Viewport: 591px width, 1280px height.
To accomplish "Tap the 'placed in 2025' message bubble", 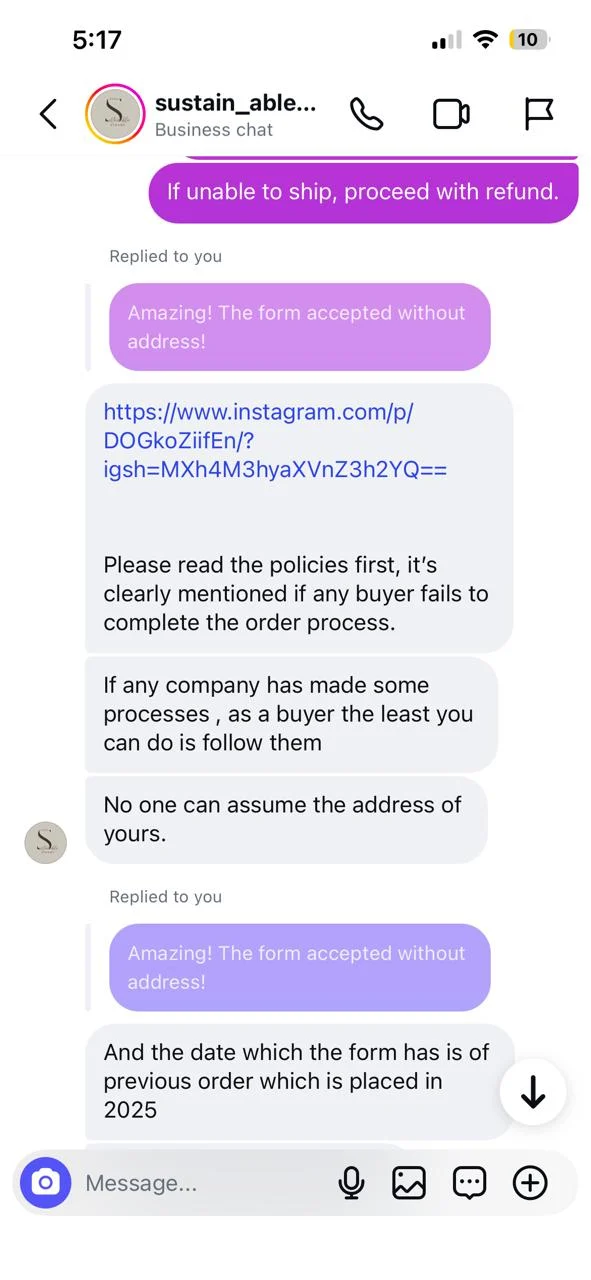I will 300,1082.
